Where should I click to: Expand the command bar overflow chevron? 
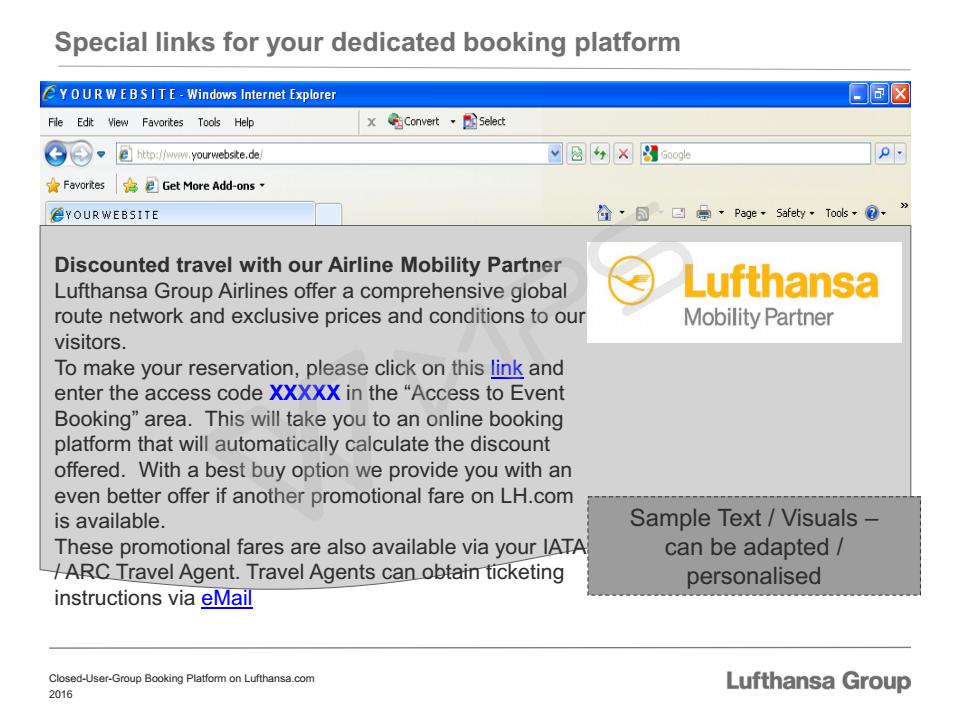[904, 205]
